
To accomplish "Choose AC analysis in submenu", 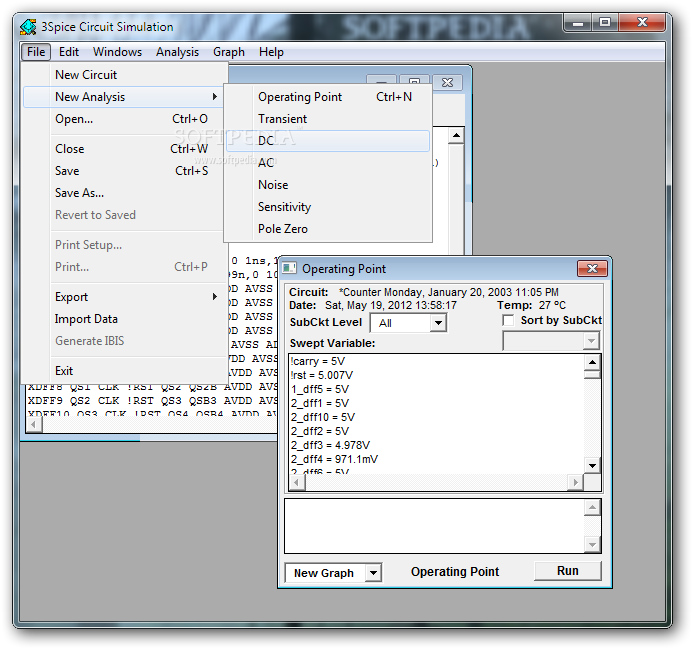I will [328, 163].
